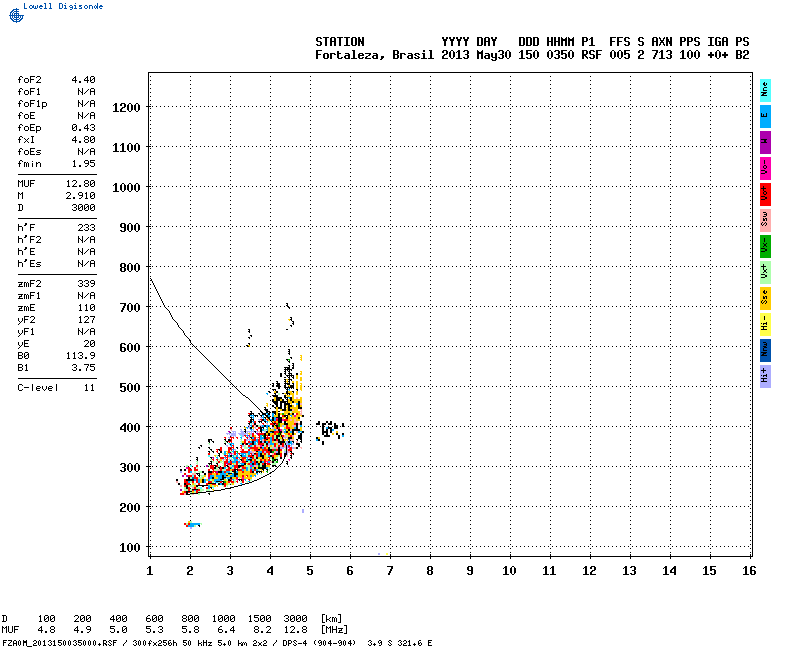This screenshot has height=650, width=800.
Task: Click the B0 value 113.9
Action: 81,356
